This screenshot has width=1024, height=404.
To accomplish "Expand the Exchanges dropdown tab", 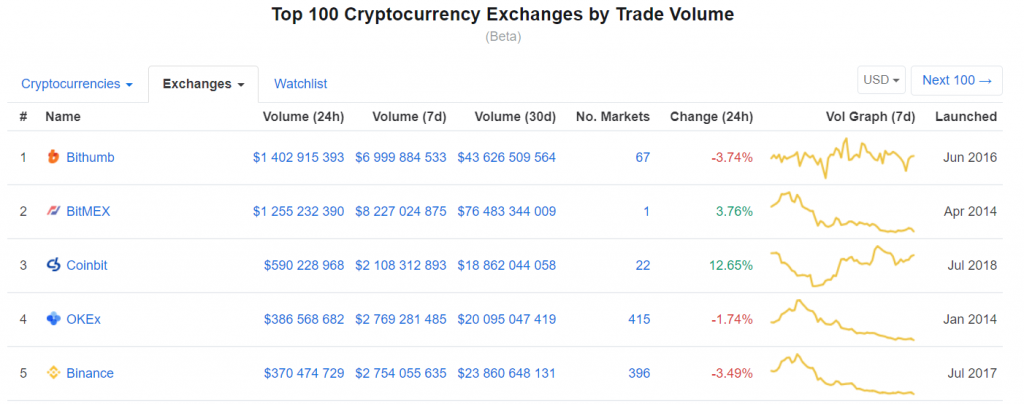I will 203,84.
